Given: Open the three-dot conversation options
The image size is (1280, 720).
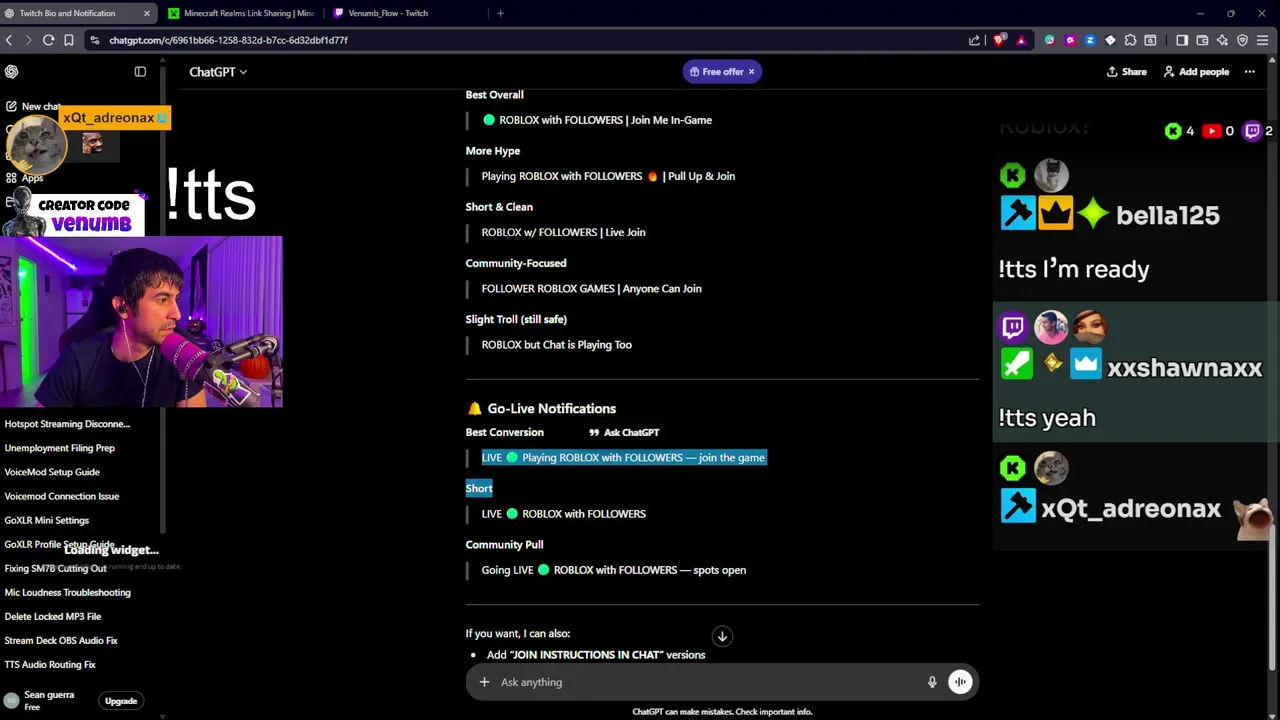Looking at the screenshot, I should 1249,72.
